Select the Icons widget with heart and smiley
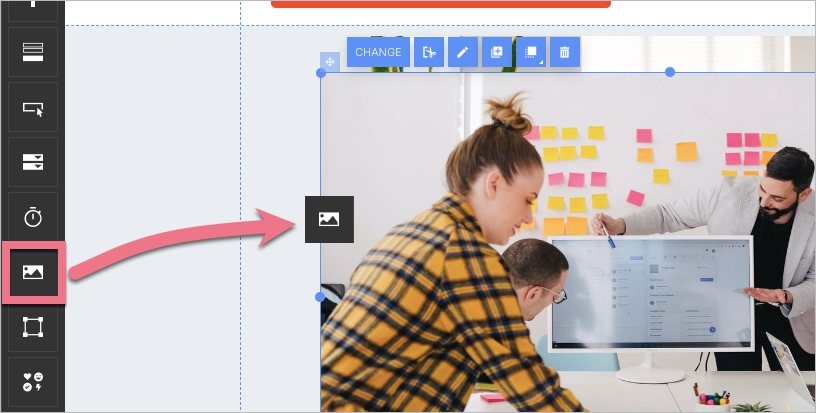The image size is (816, 413). pyautogui.click(x=33, y=382)
